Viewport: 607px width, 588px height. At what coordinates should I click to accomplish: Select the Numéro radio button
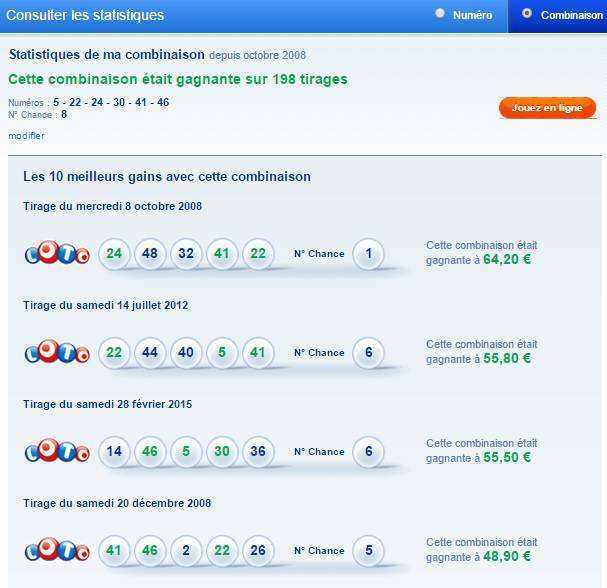tap(440, 14)
